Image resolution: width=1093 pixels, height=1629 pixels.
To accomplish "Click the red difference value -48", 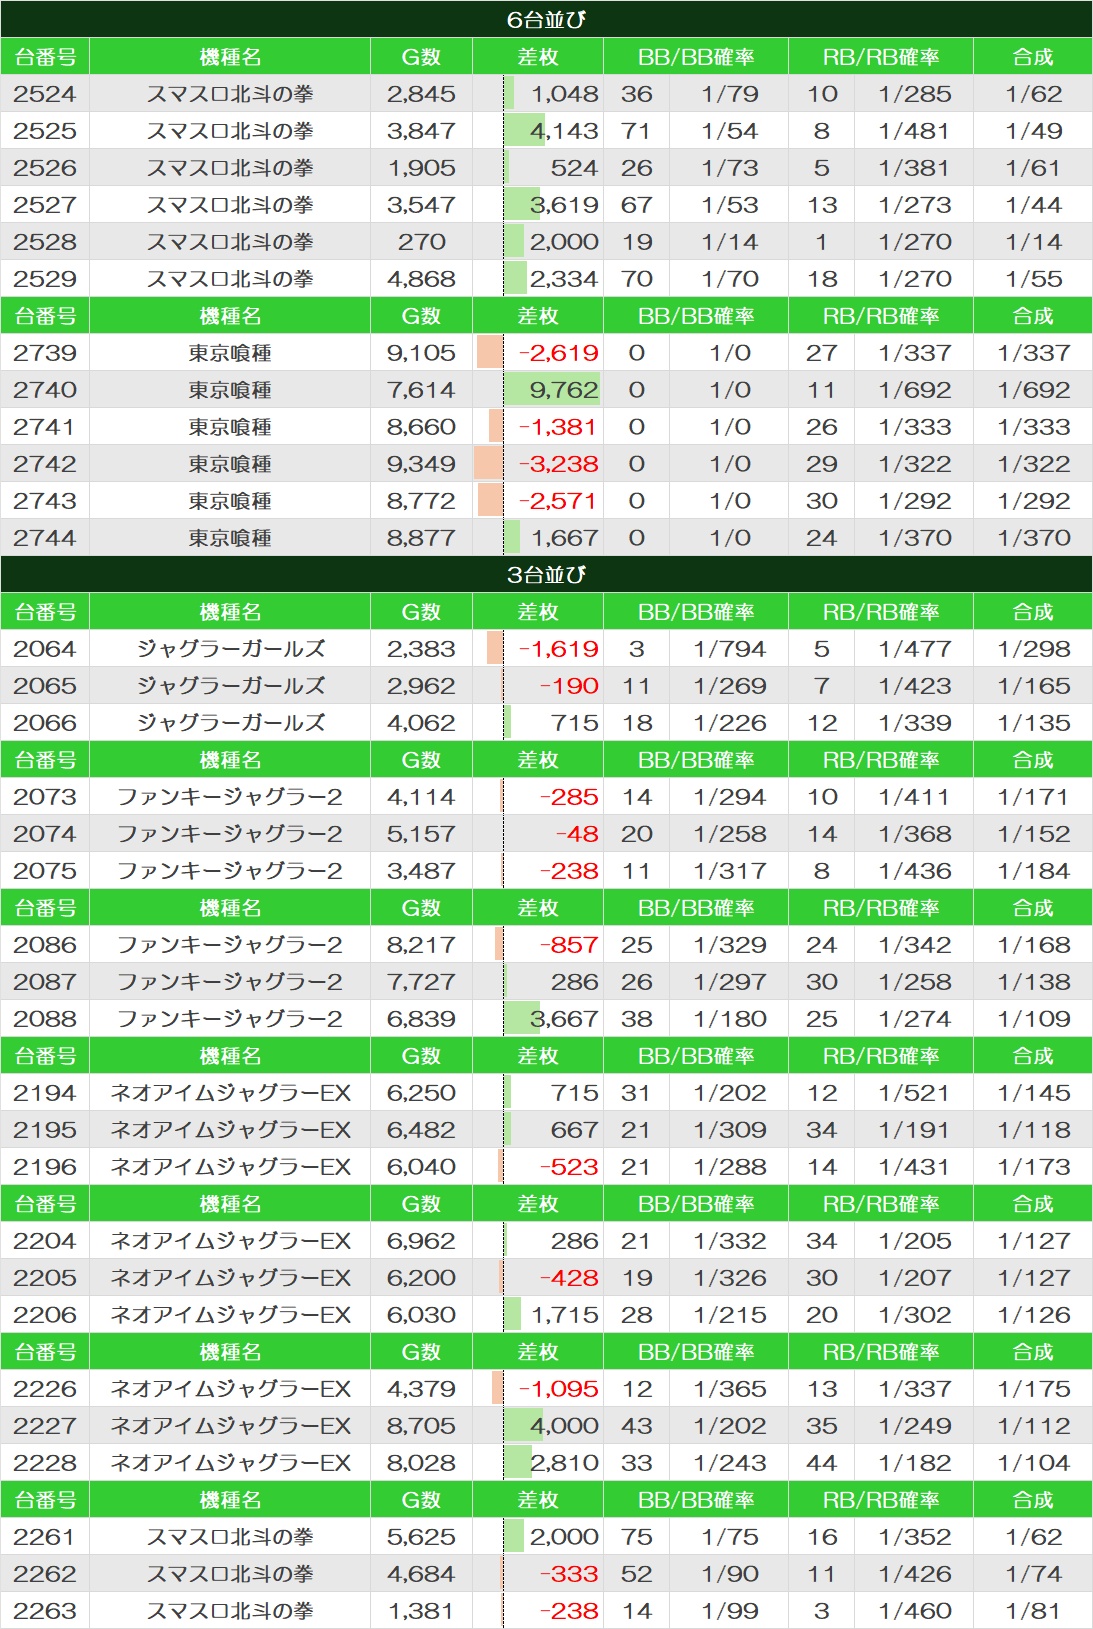I will coord(576,834).
